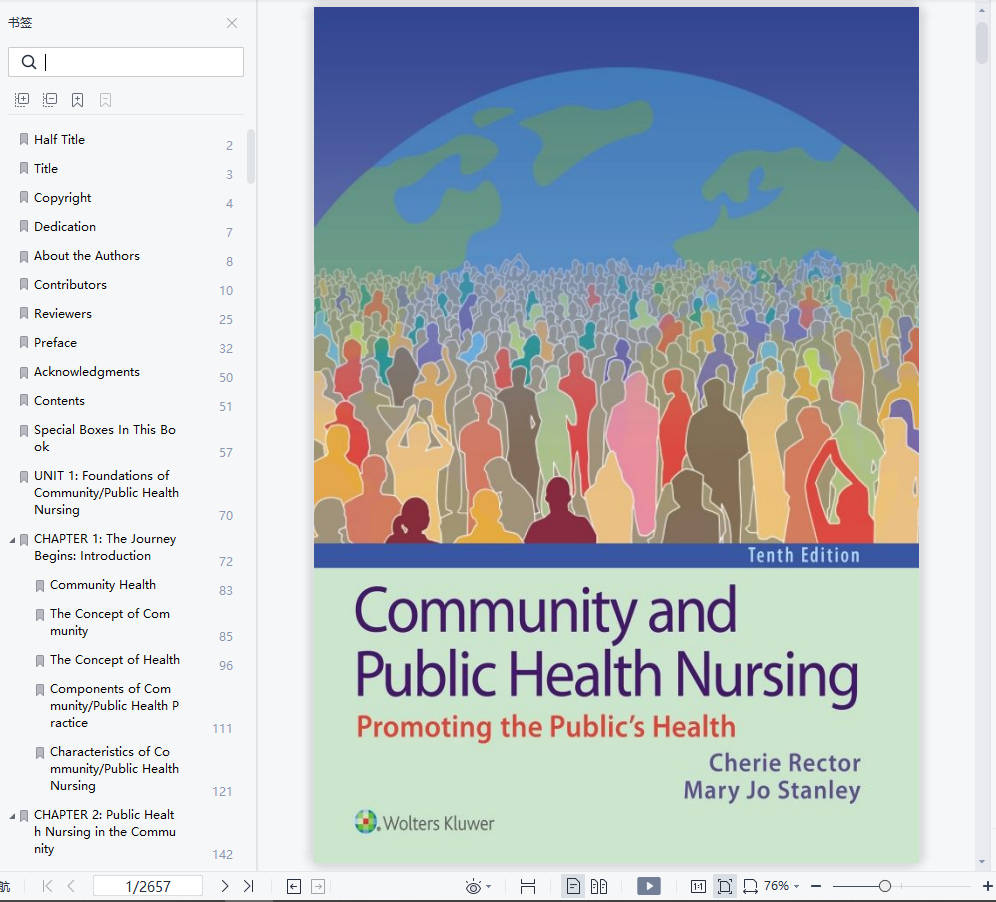Click the page number field 1/2657
Screen dimensions: 996x902
[147, 886]
